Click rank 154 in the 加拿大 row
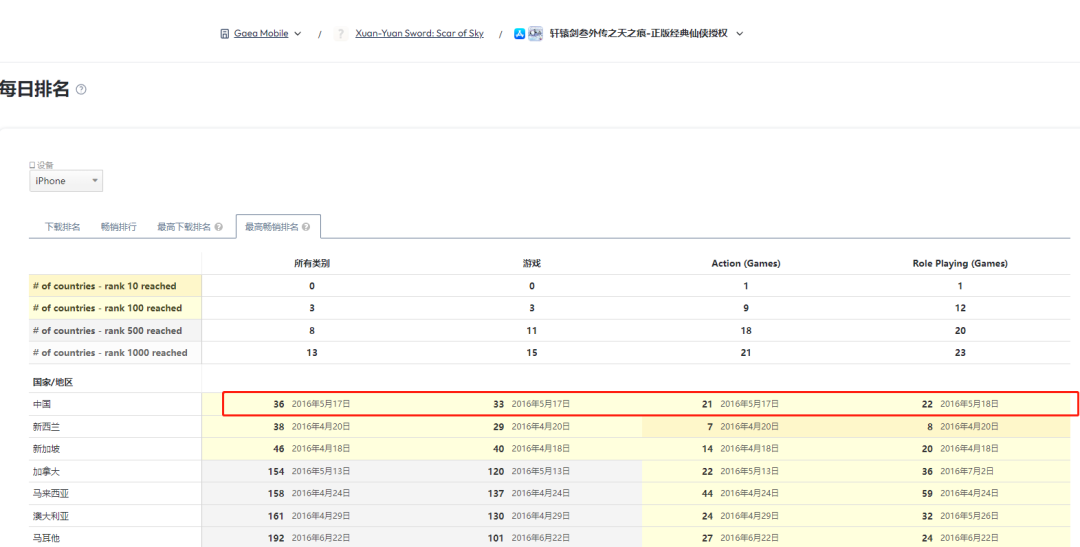 276,471
